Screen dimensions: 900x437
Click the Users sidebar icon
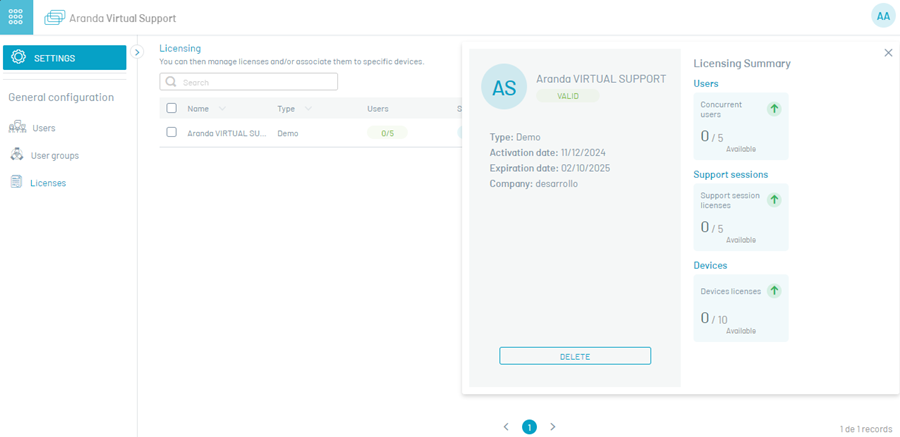tap(18, 127)
